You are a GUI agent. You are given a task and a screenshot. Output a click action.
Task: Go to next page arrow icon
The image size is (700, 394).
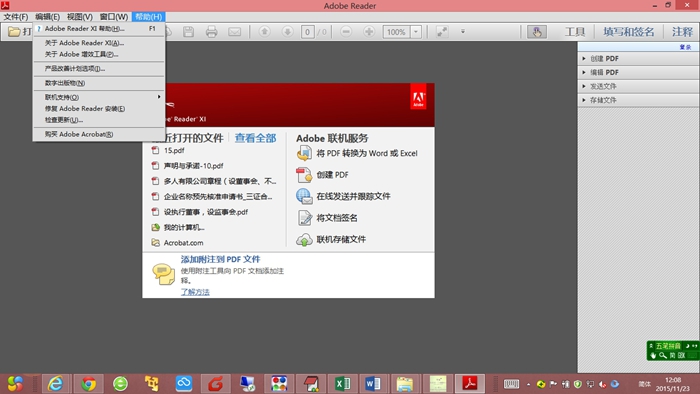click(287, 31)
